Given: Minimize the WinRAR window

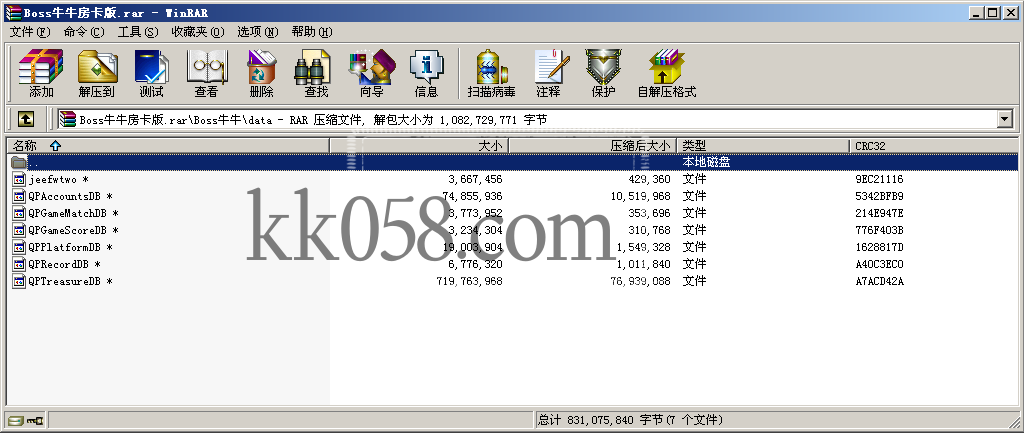Looking at the screenshot, I should 976,12.
